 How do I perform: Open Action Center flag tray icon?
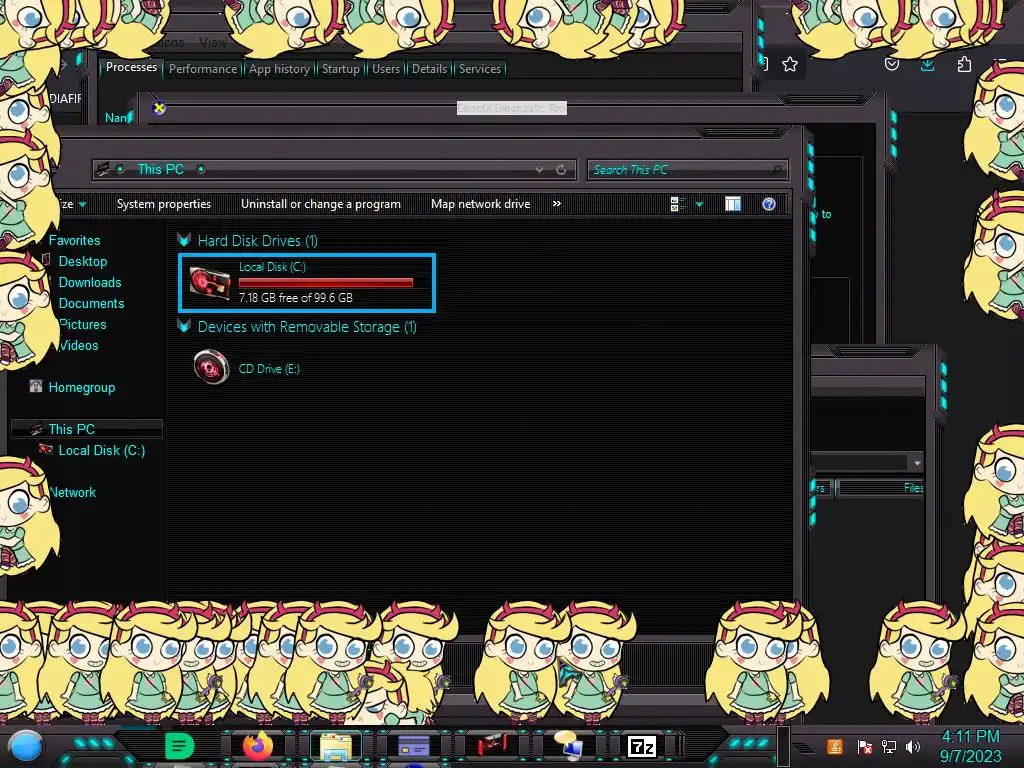(865, 746)
